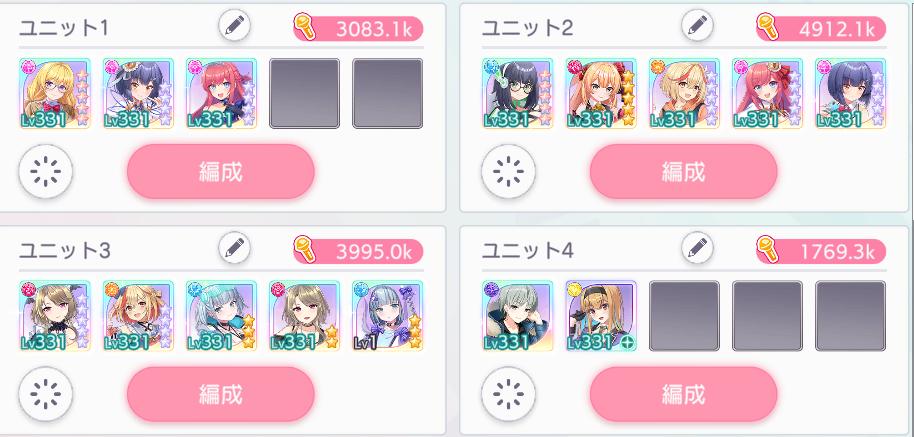
Task: Click the round dotted icon in ユニット4
Action: 508,394
